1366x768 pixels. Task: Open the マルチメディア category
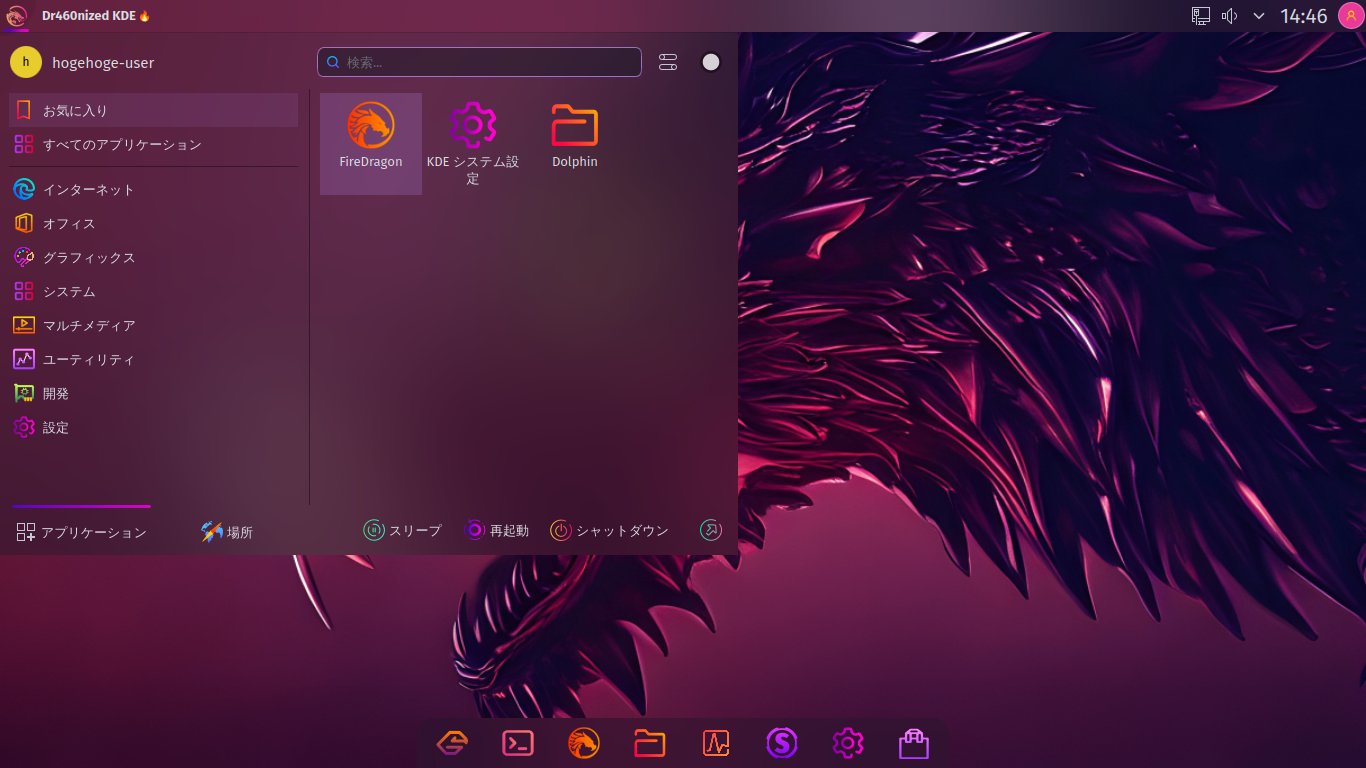[154, 325]
